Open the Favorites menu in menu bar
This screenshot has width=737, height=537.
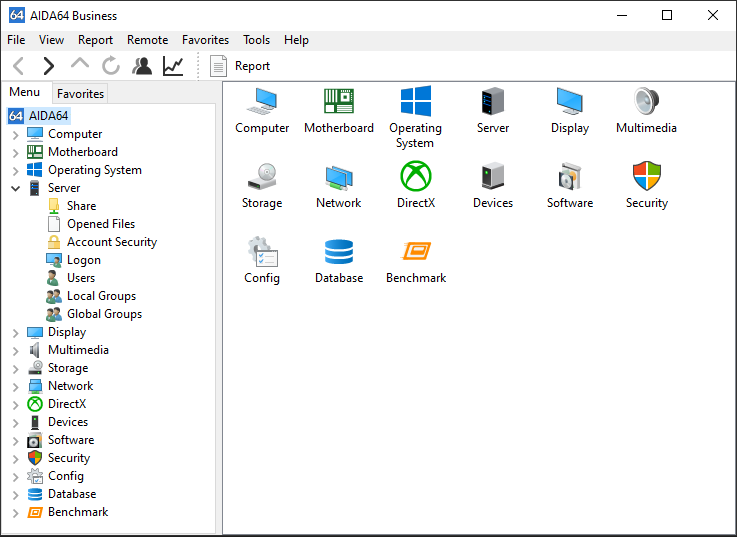click(x=205, y=40)
